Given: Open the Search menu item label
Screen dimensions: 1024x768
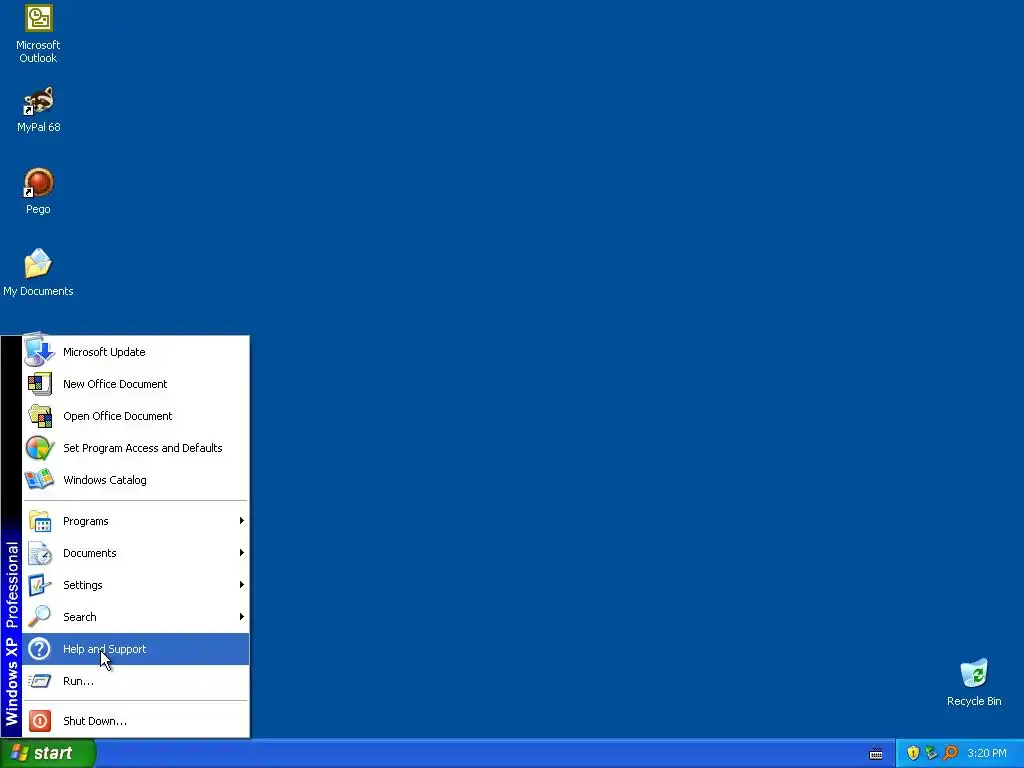Looking at the screenshot, I should 80,616.
